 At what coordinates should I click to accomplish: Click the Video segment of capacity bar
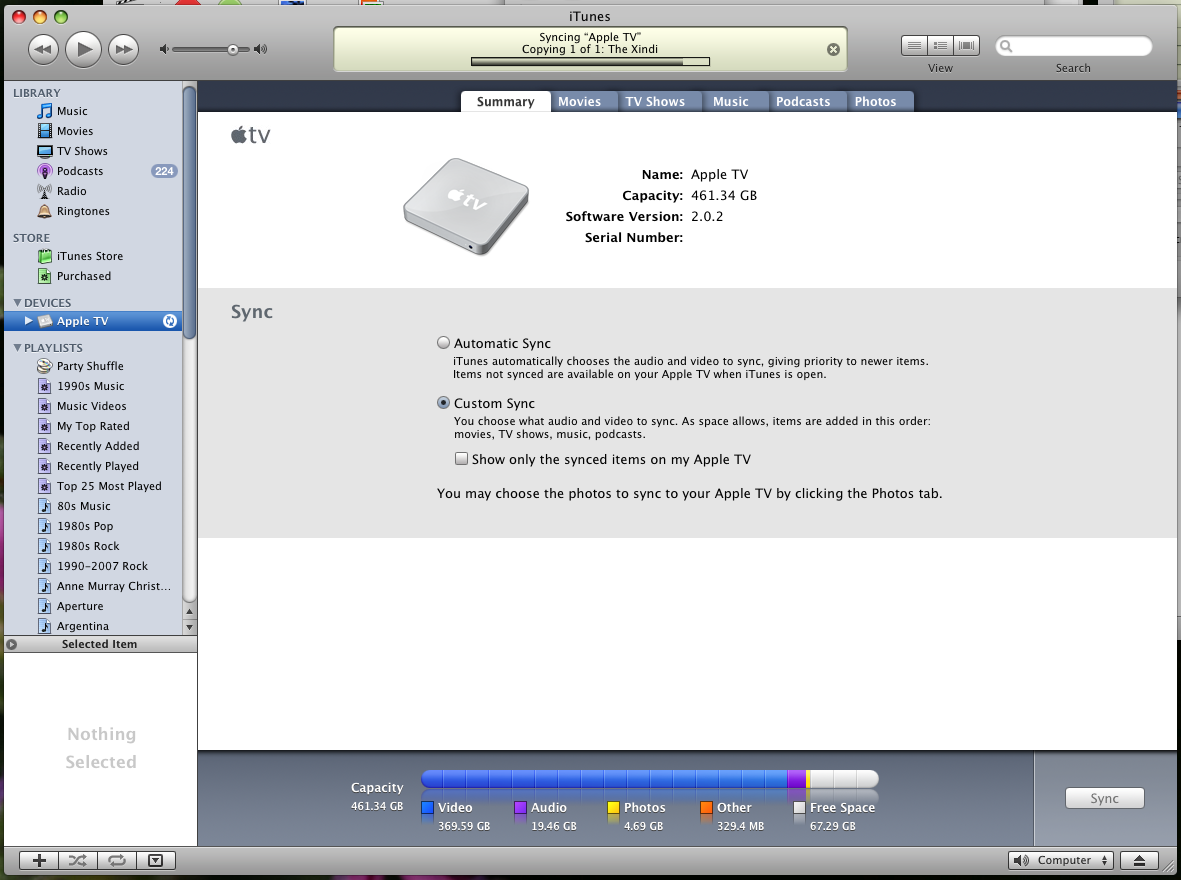coord(603,778)
